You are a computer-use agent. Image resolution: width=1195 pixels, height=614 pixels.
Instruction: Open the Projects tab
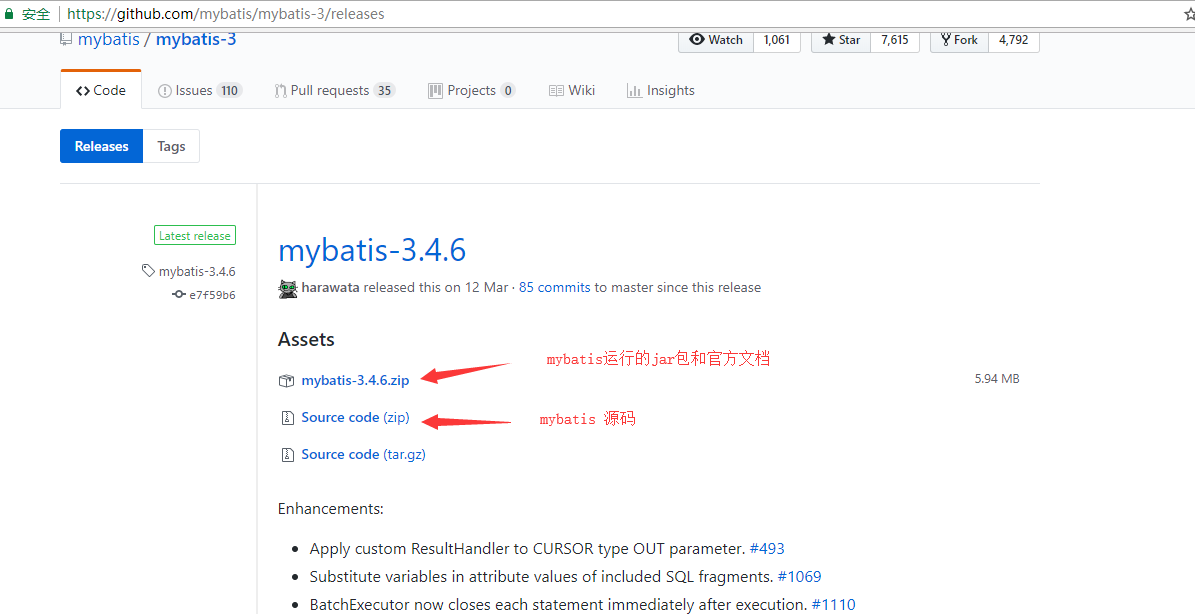pos(472,91)
